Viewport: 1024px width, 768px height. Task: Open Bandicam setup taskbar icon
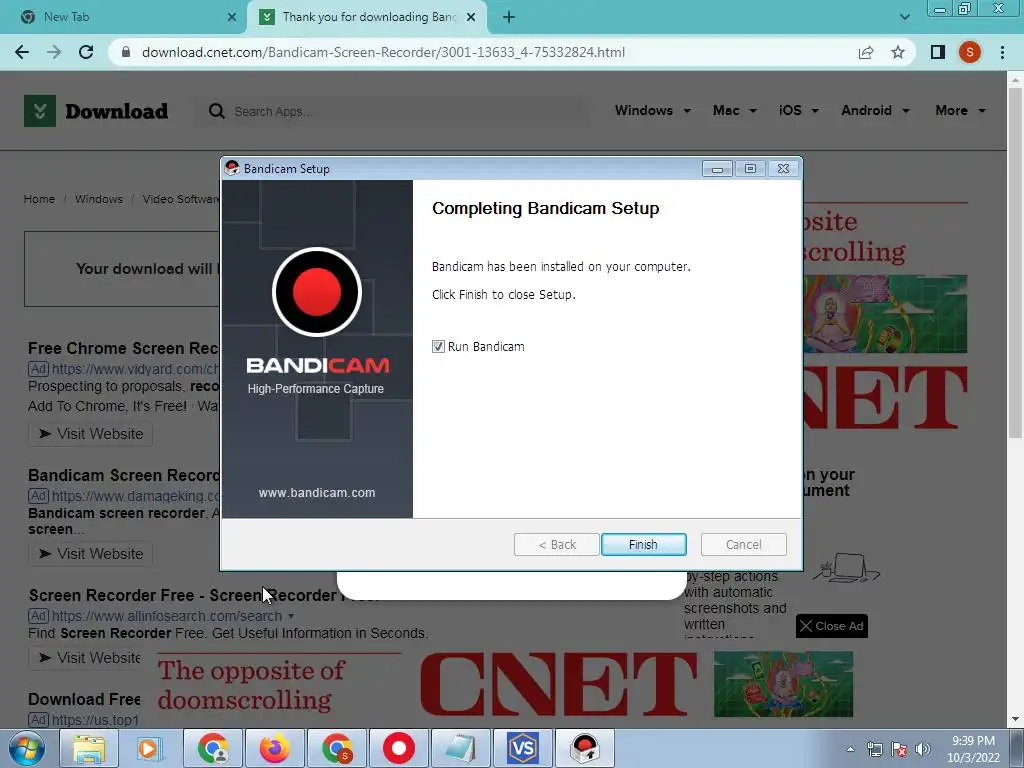coord(584,748)
